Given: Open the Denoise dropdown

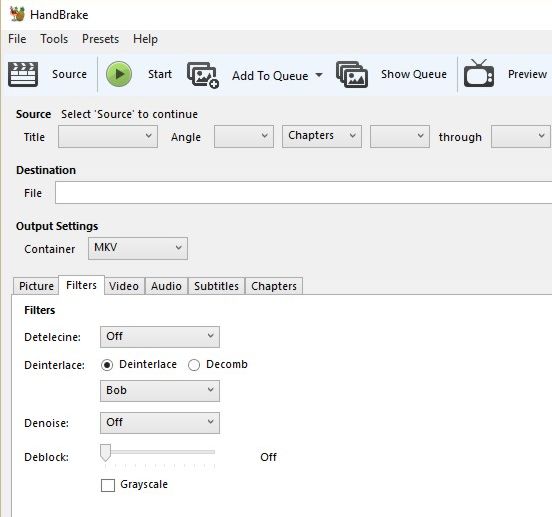Looking at the screenshot, I should [x=160, y=423].
